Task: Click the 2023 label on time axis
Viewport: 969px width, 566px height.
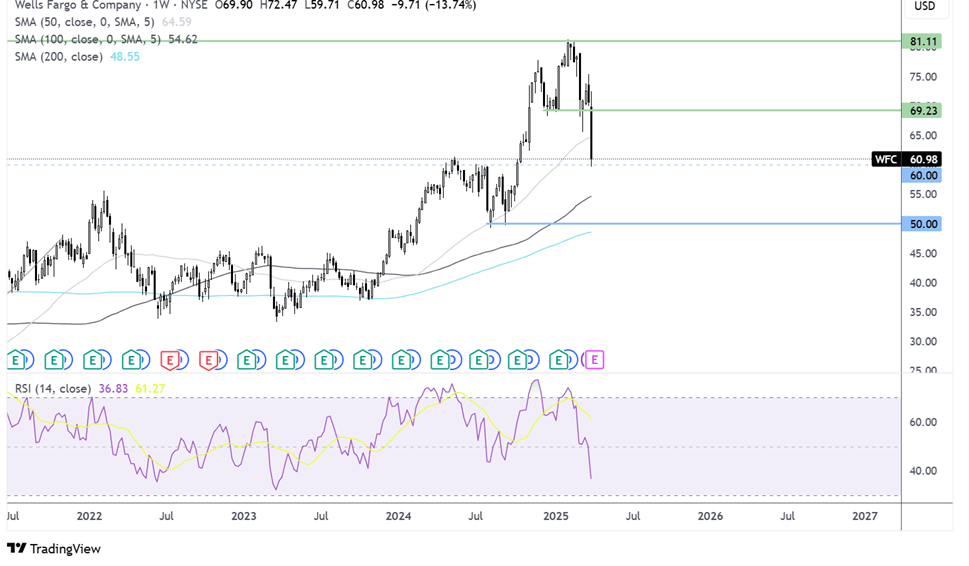Action: (x=243, y=516)
